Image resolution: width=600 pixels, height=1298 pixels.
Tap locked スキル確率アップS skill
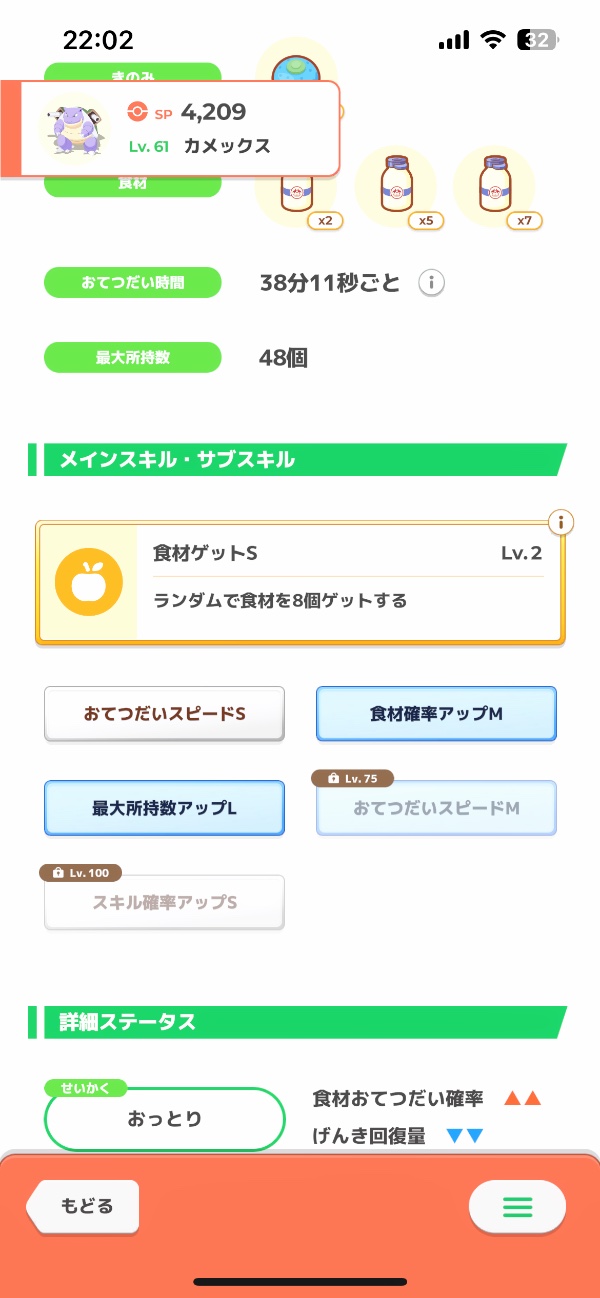tap(164, 902)
